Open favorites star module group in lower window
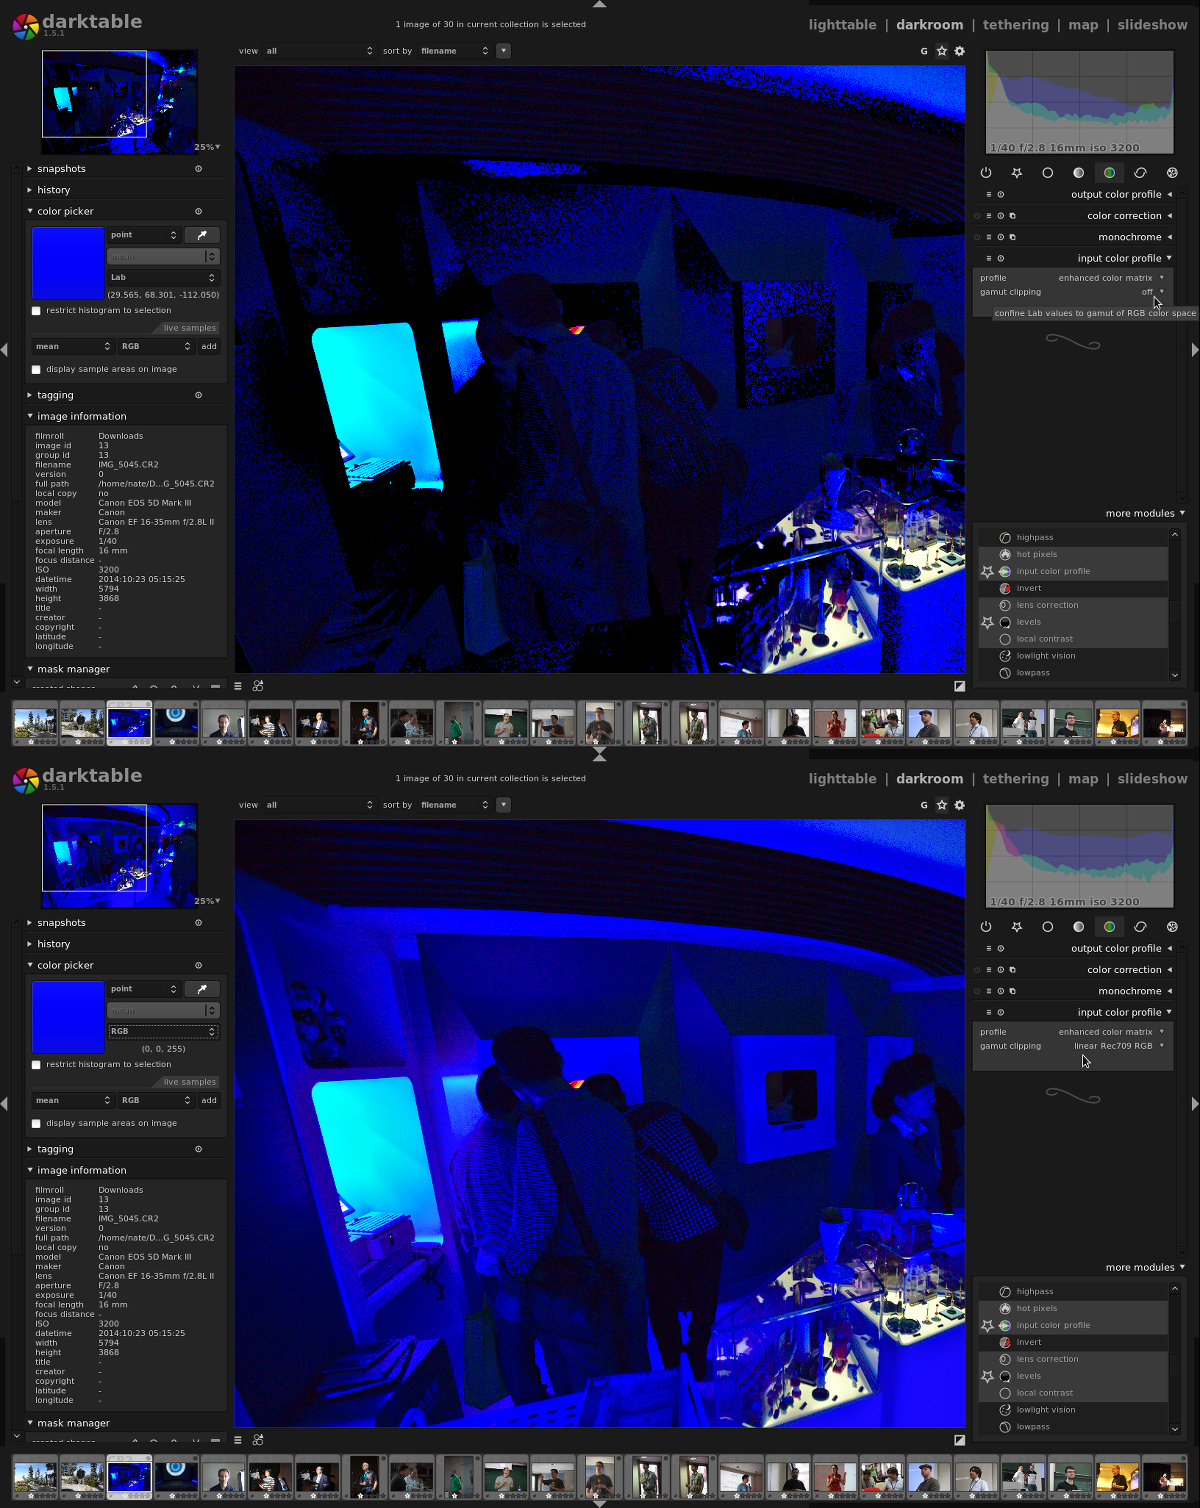This screenshot has height=1508, width=1200. click(1017, 927)
